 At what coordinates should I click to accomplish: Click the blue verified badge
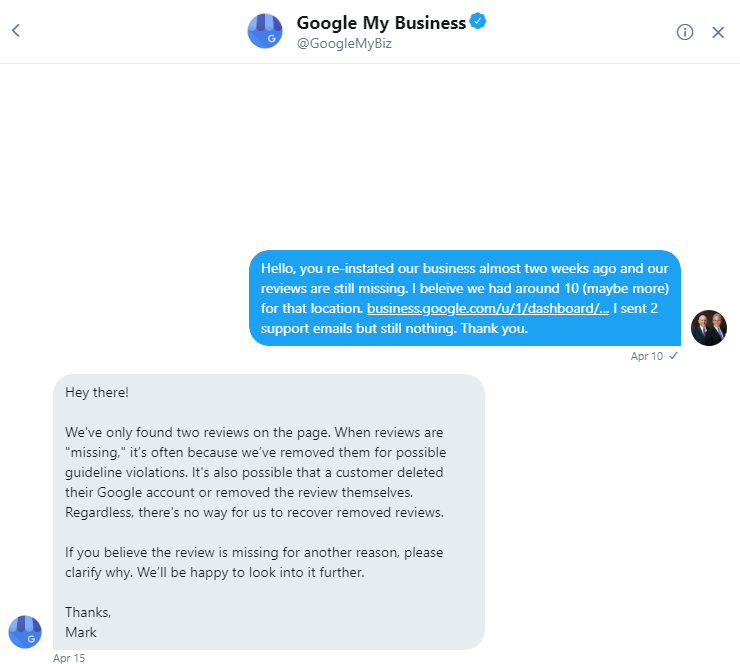point(478,23)
